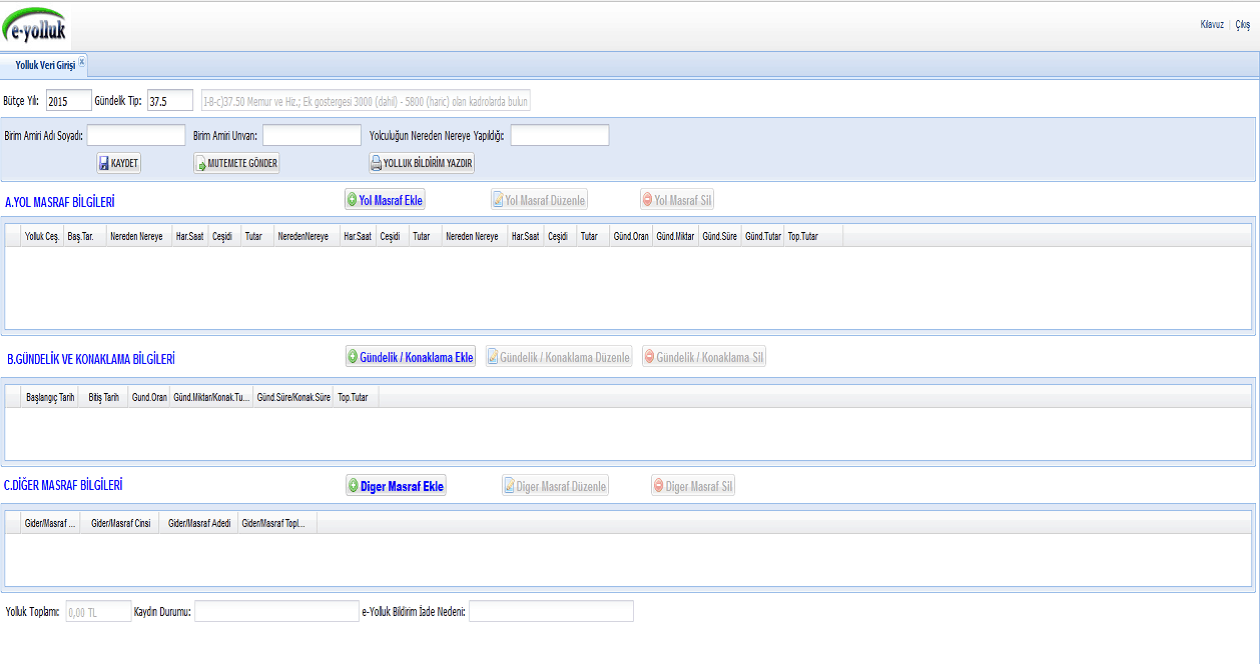Add entry with Yol Masraf Ekle

coord(385,200)
